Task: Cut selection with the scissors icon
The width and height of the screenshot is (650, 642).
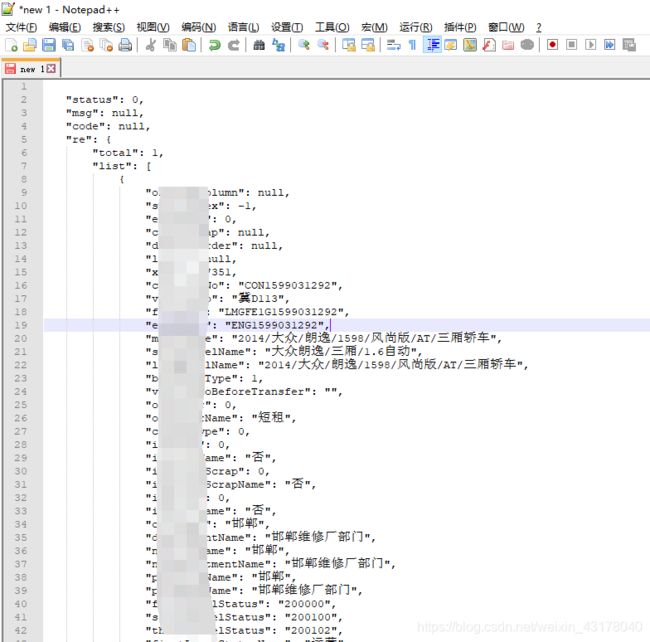Action: pos(150,45)
